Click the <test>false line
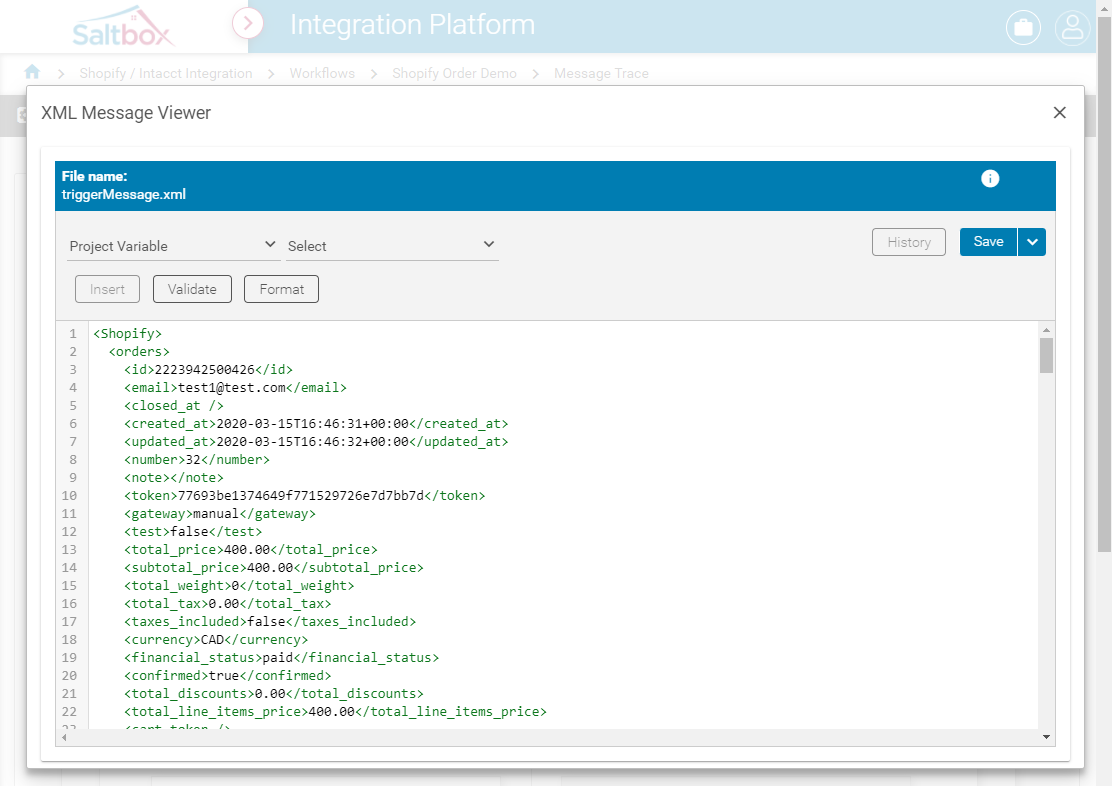This screenshot has width=1112, height=786. [193, 531]
